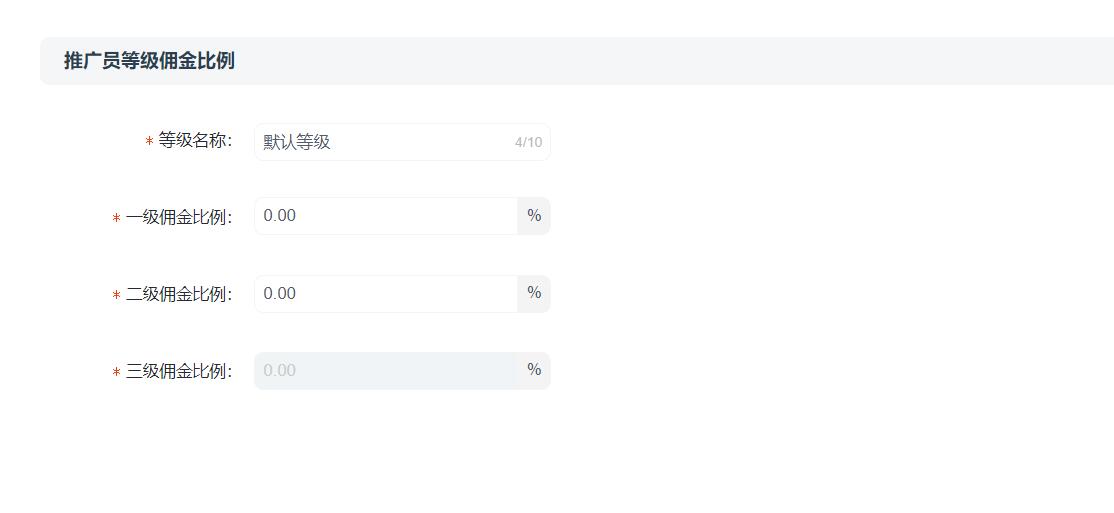This screenshot has width=1114, height=513.
Task: Click the red asterisk beside 三级佣金比例
Action: (x=117, y=372)
